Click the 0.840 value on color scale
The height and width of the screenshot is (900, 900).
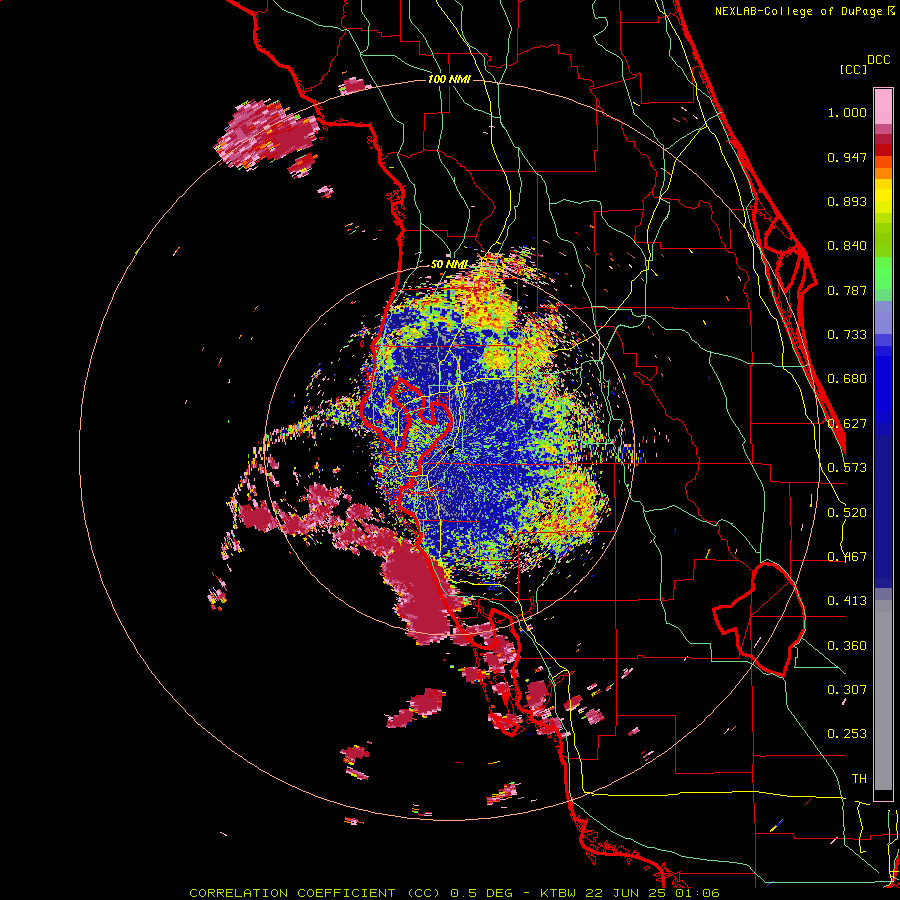(847, 246)
